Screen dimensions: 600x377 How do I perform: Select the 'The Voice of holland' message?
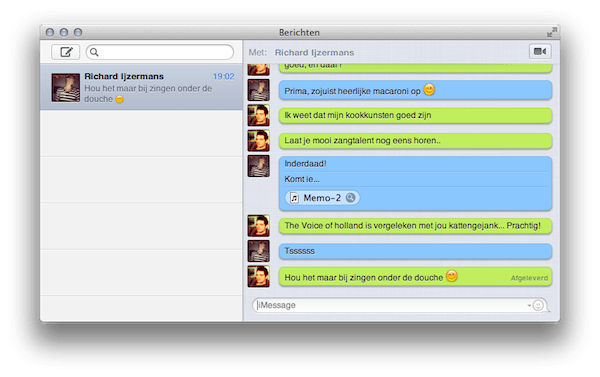coord(415,226)
